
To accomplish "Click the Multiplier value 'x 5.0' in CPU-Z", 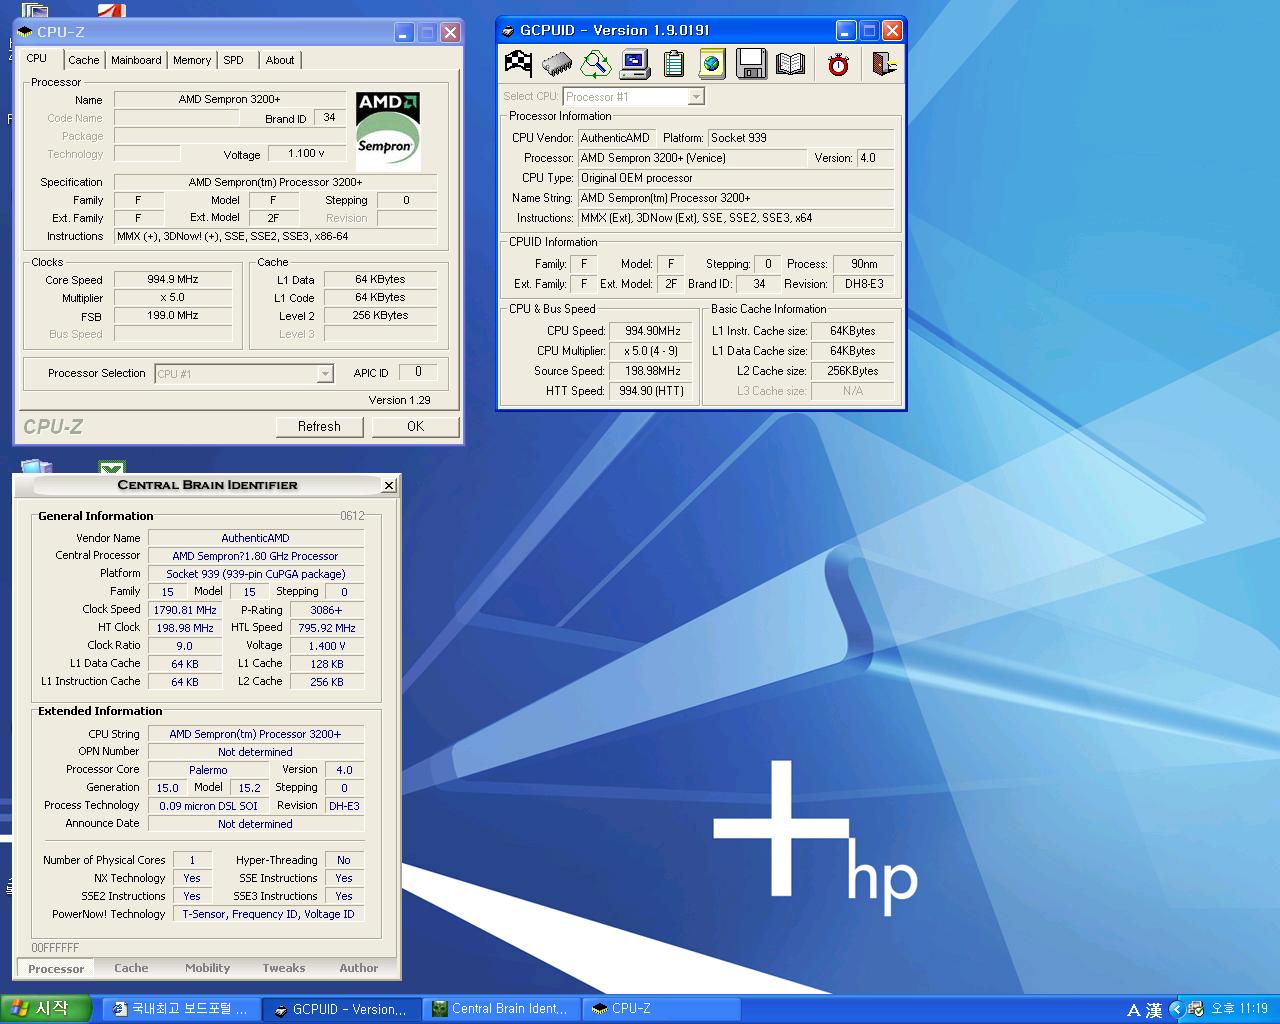I will (173, 298).
